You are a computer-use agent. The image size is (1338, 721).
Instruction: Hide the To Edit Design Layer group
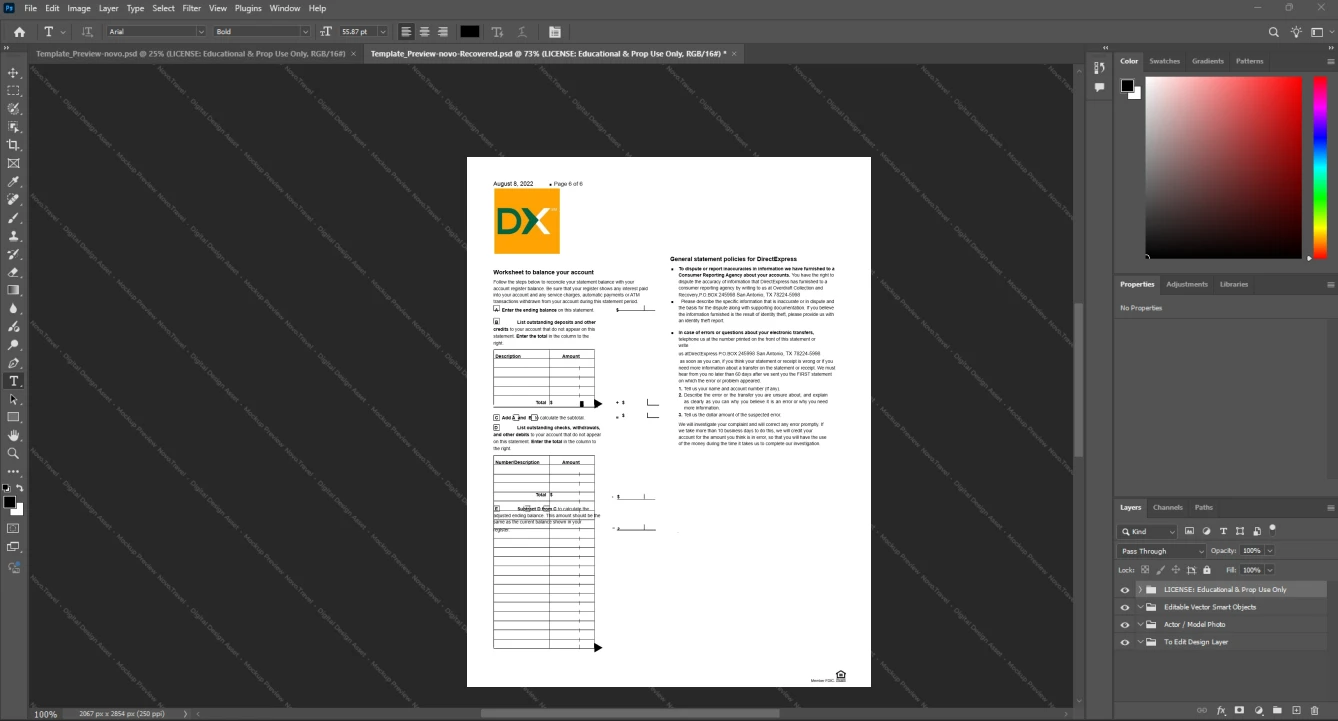1125,642
